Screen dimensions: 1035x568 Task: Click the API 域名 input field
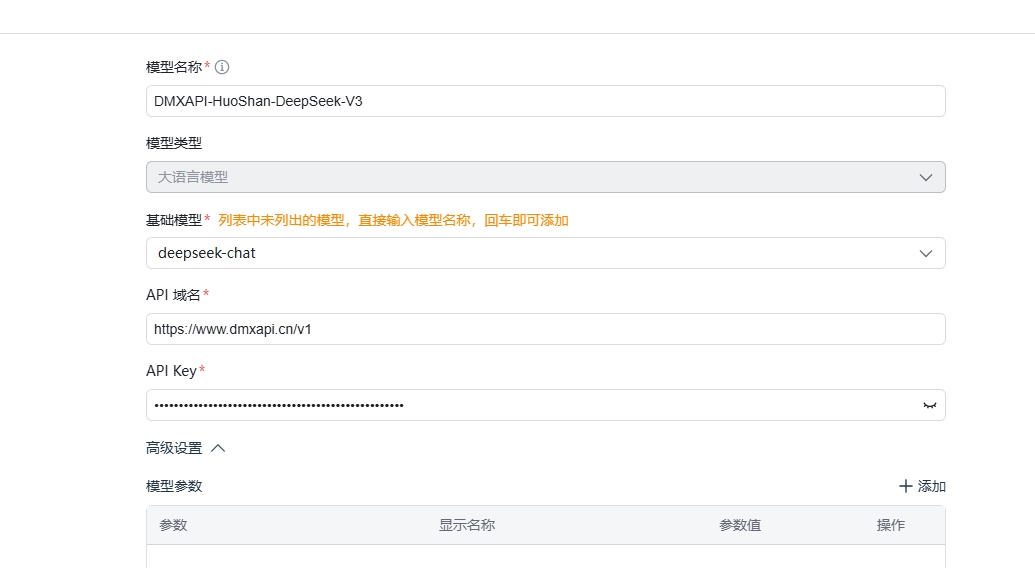pyautogui.click(x=546, y=329)
